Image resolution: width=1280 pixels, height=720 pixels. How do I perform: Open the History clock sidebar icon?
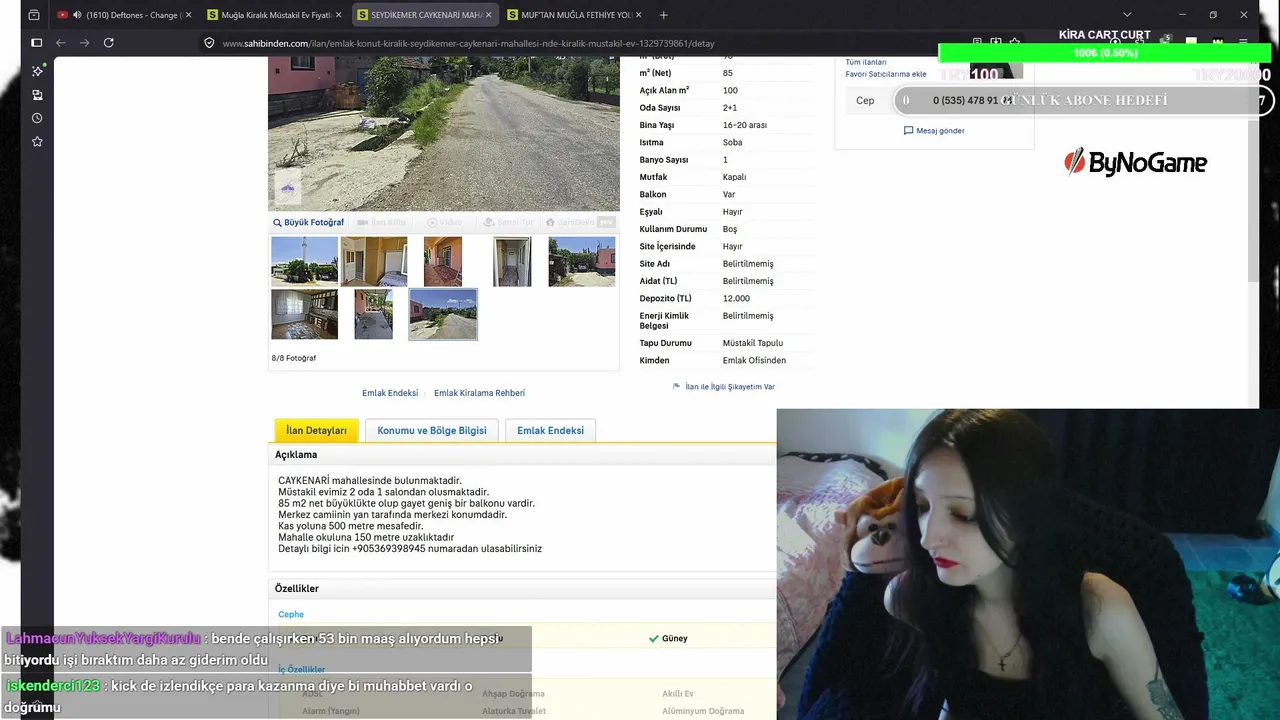37,118
